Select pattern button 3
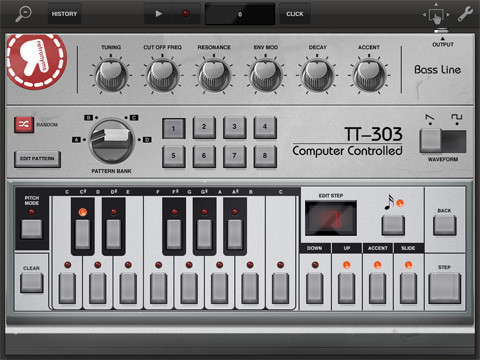Image resolution: width=480 pixels, height=360 pixels. pos(235,127)
